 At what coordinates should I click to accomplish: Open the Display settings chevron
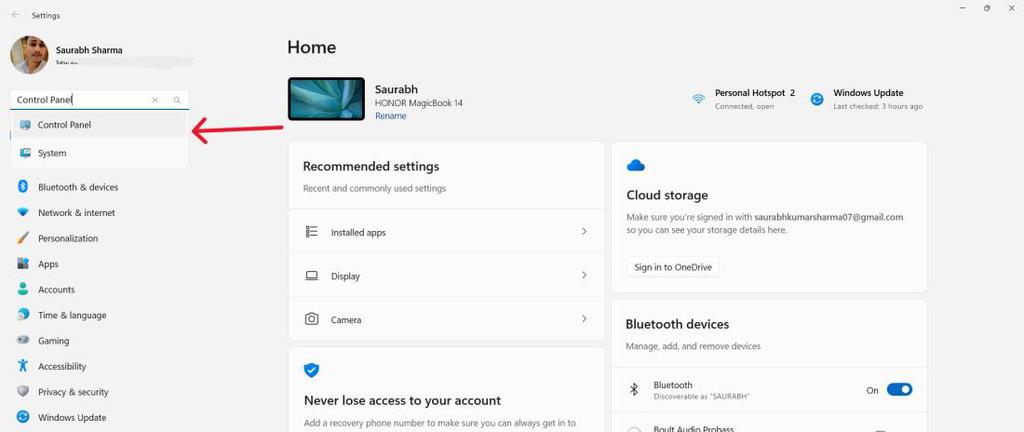click(584, 276)
